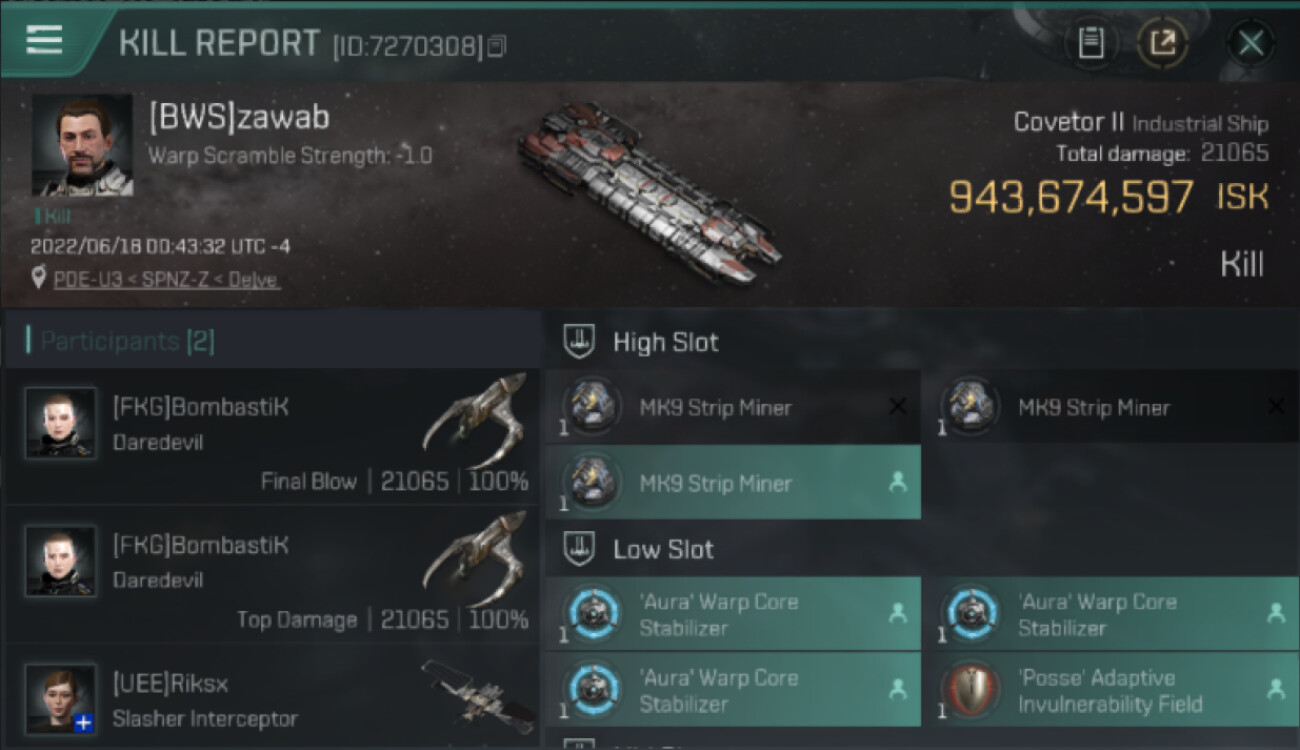Select BombastiK's Final Blow entry
The height and width of the screenshot is (750, 1300).
tap(272, 437)
